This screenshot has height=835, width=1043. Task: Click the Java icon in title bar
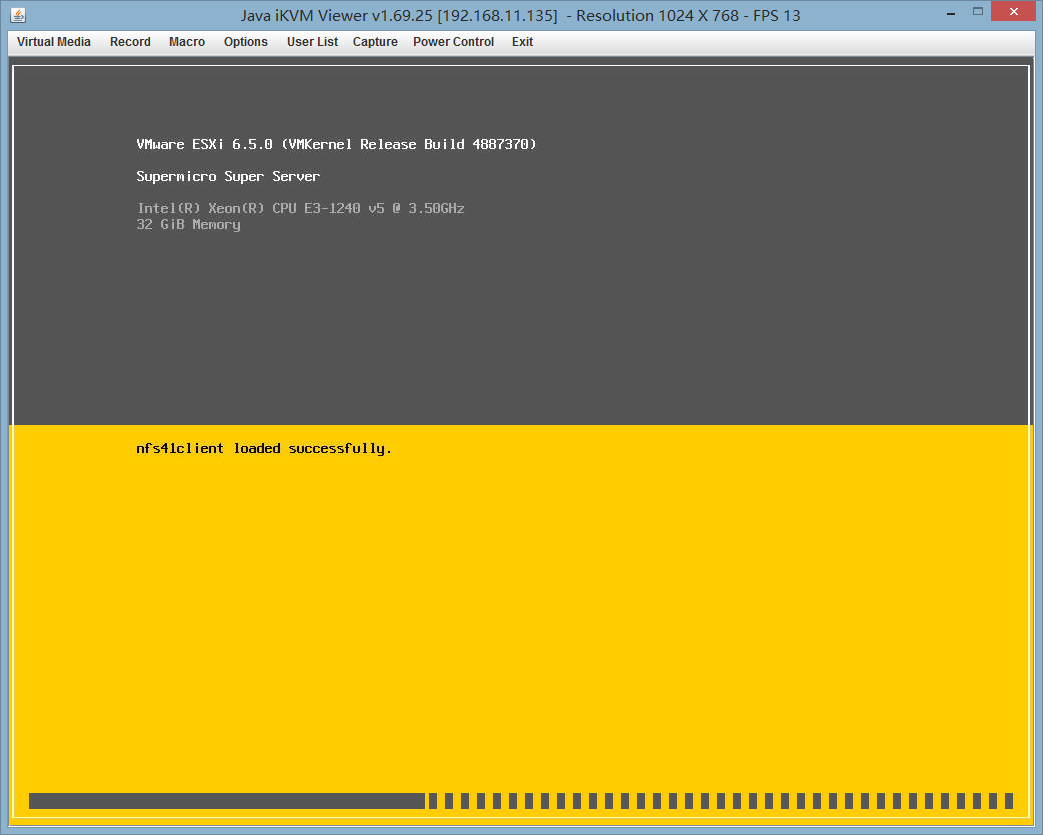[18, 15]
